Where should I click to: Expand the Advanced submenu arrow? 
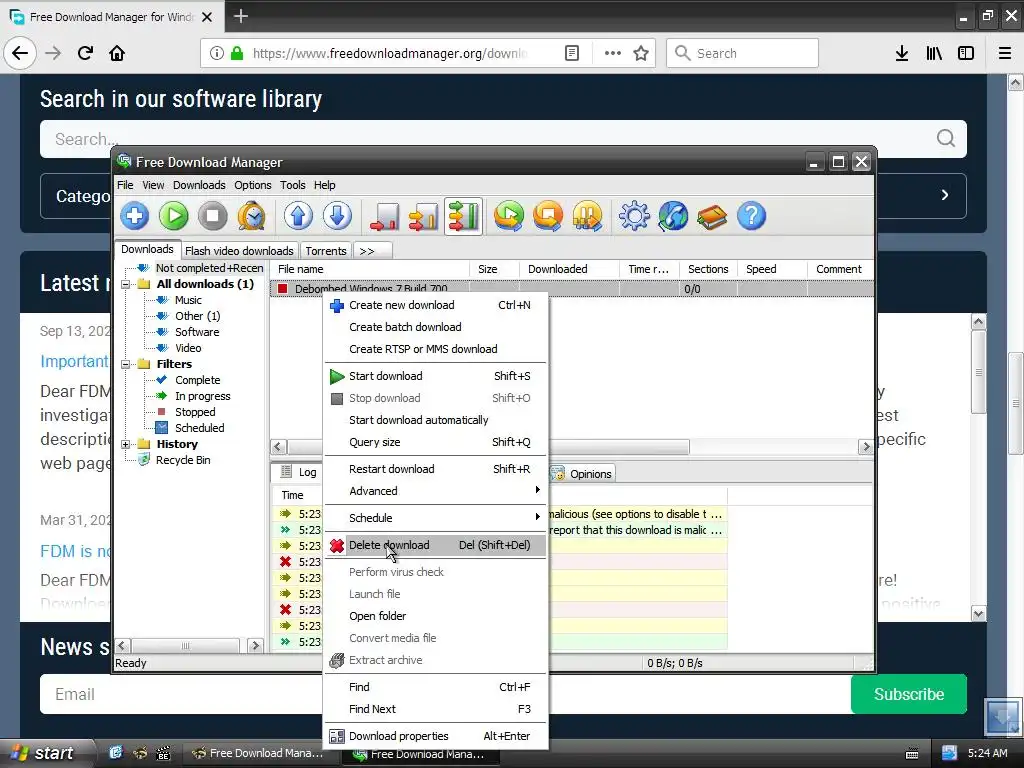coord(537,490)
